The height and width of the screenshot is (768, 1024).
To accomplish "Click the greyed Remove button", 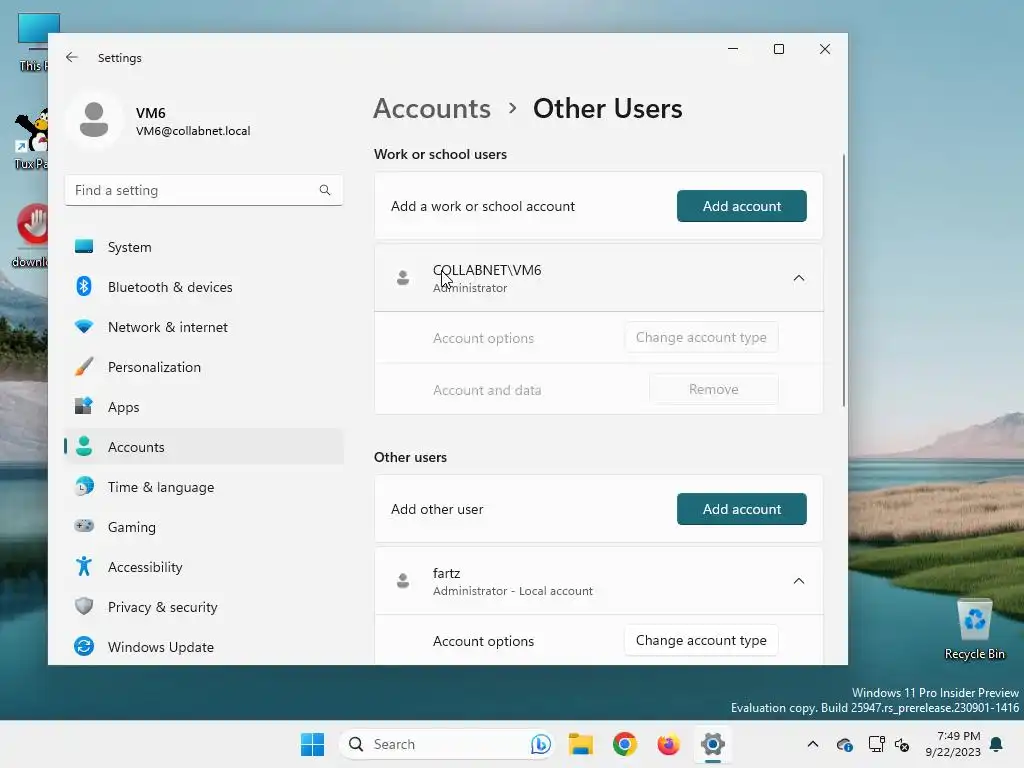I will [713, 389].
